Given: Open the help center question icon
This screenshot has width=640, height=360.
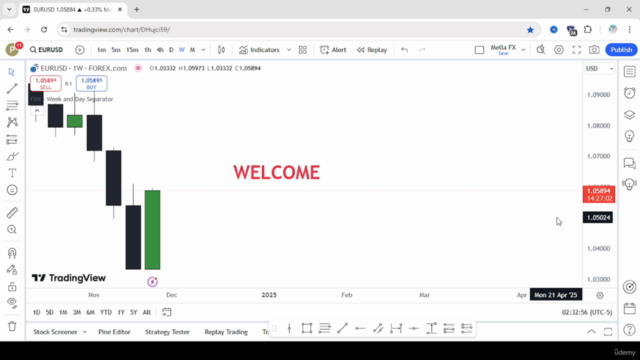Looking at the screenshot, I should [629, 329].
